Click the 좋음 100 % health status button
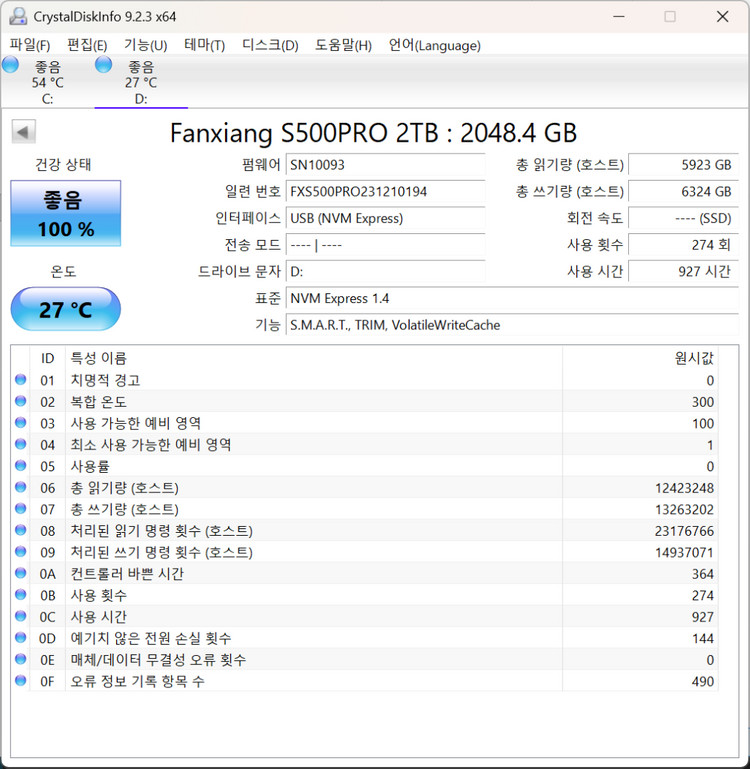 pos(65,213)
